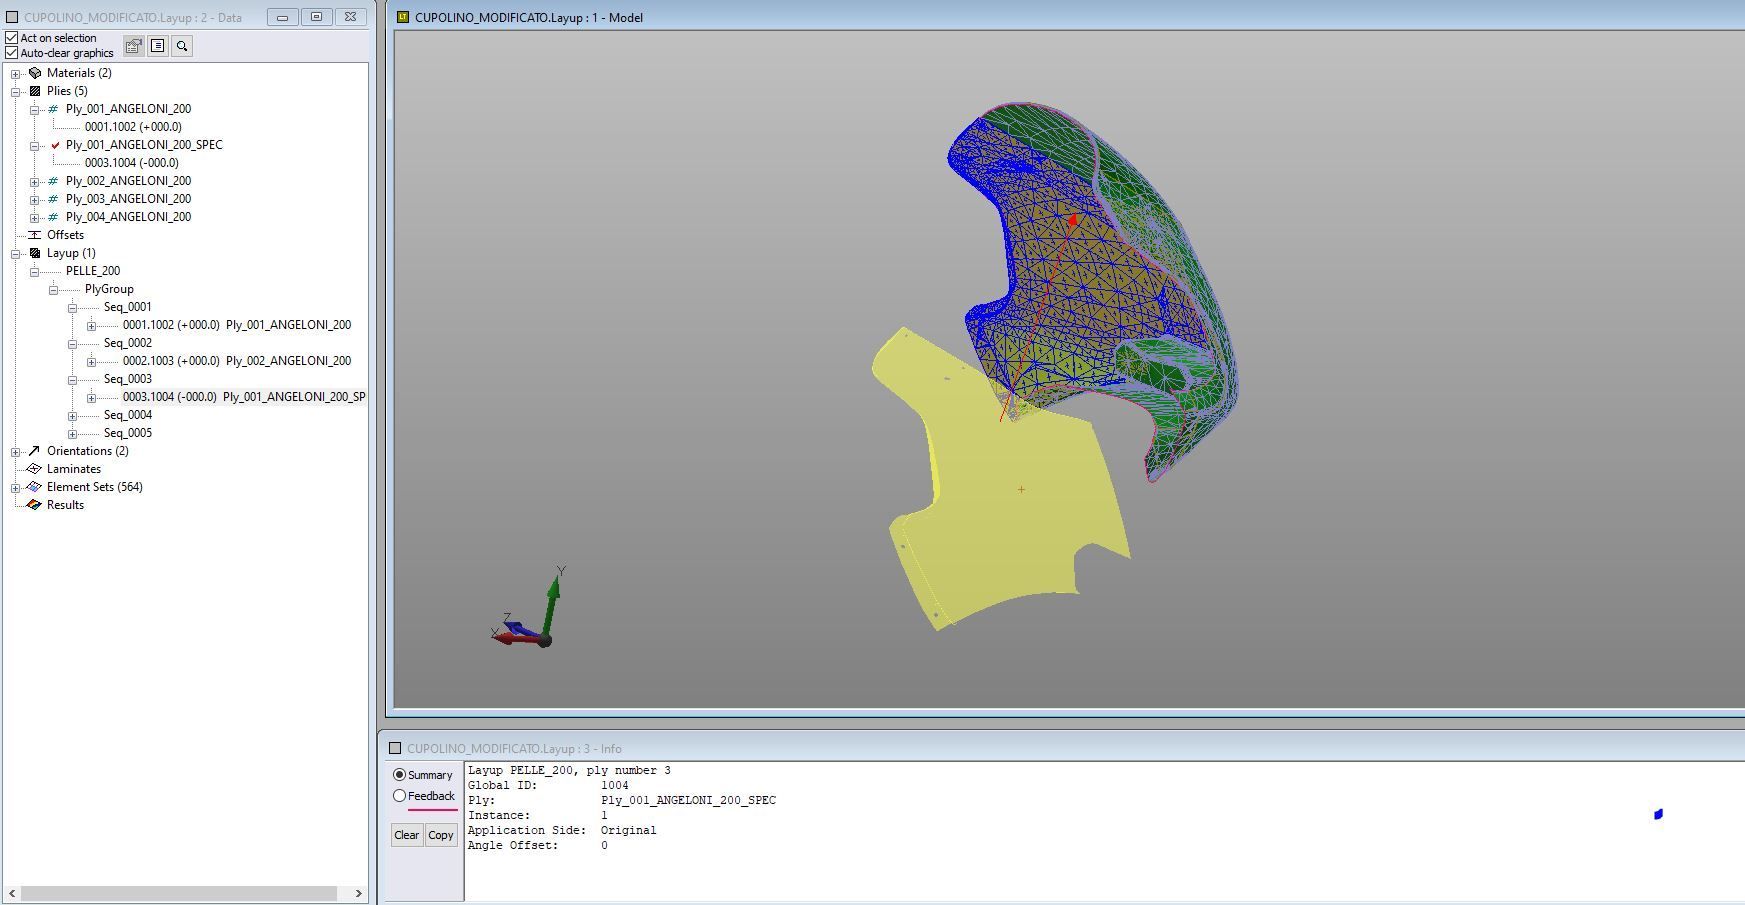Collapse the Plies tree node
This screenshot has width=1745, height=905.
[16, 91]
